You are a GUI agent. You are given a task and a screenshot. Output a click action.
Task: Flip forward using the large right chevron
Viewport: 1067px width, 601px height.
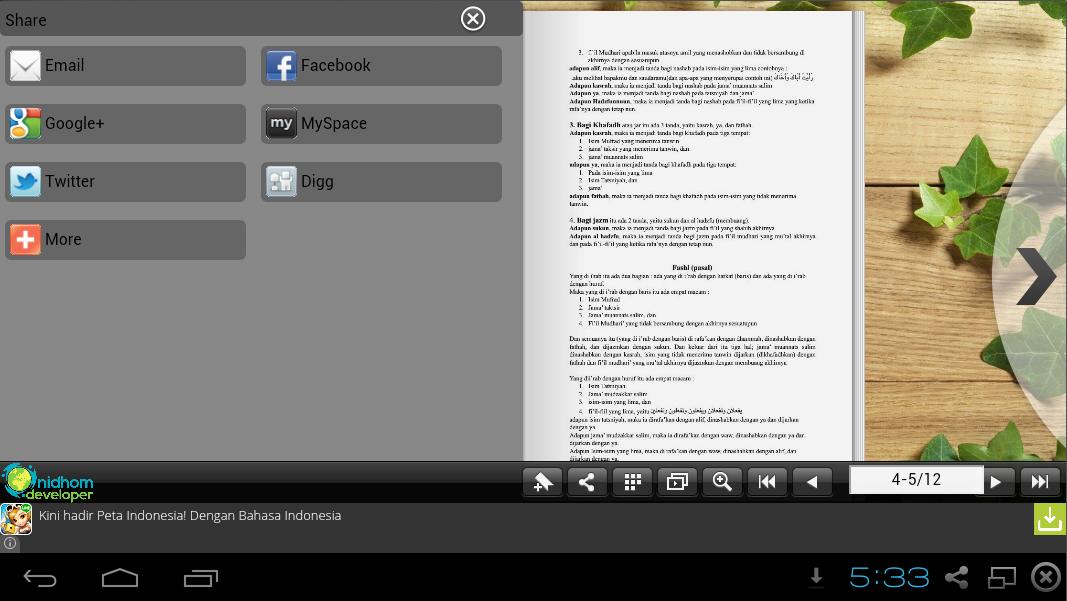click(x=1035, y=276)
